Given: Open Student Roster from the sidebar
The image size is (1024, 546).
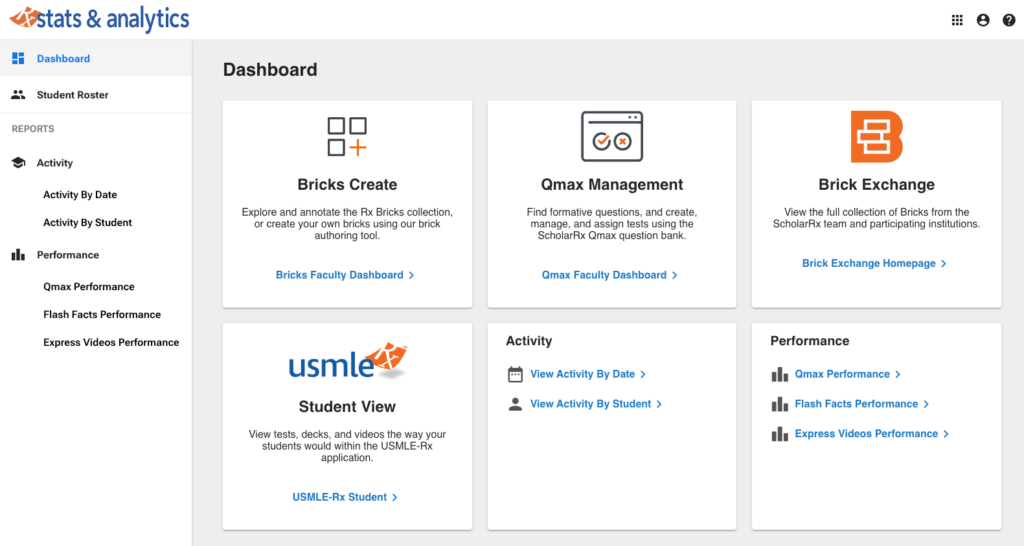Looking at the screenshot, I should (x=72, y=95).
